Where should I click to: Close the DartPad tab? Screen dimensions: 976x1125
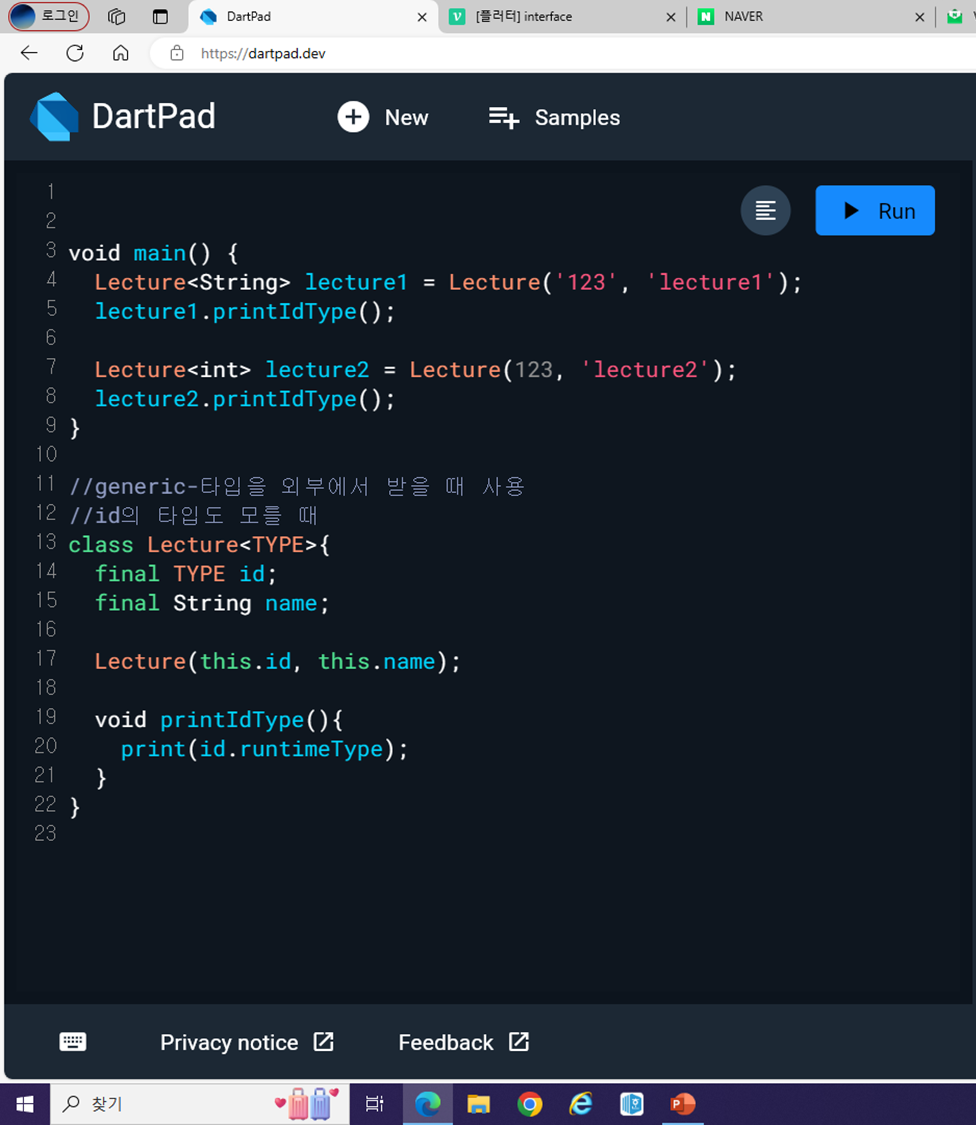422,17
